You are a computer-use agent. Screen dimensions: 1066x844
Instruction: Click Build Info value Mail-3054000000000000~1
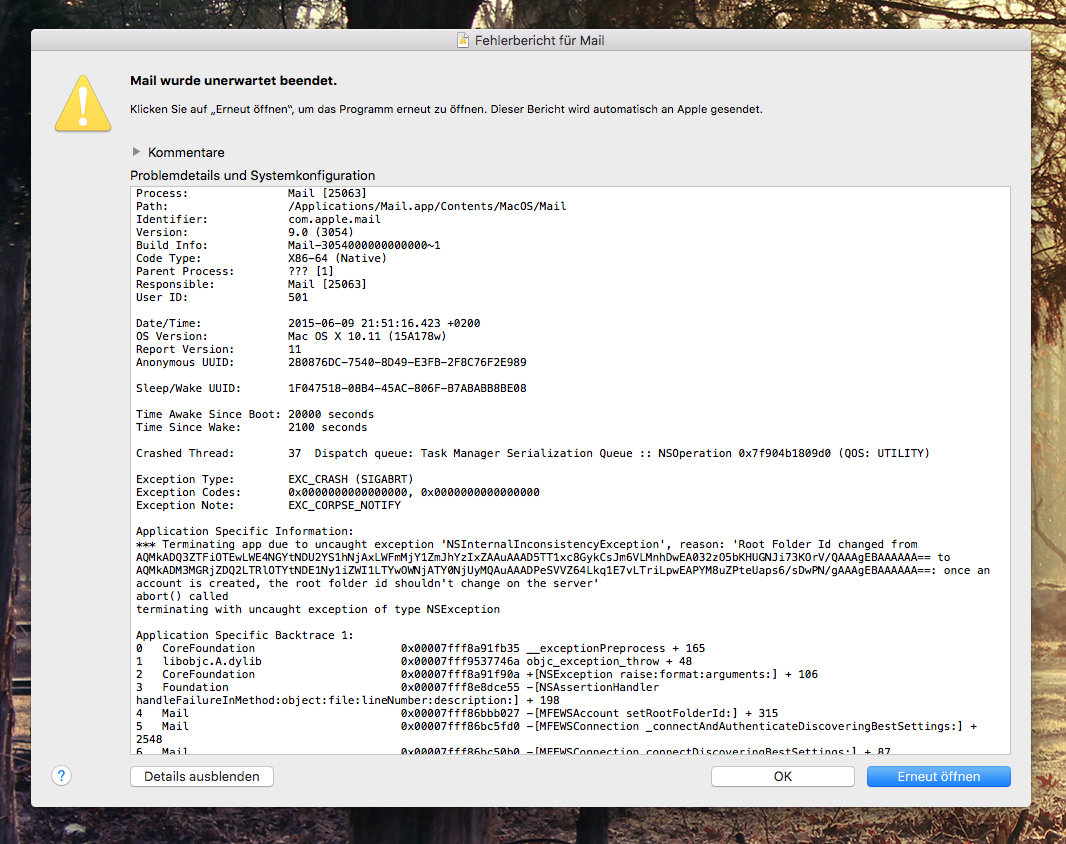[x=364, y=246]
